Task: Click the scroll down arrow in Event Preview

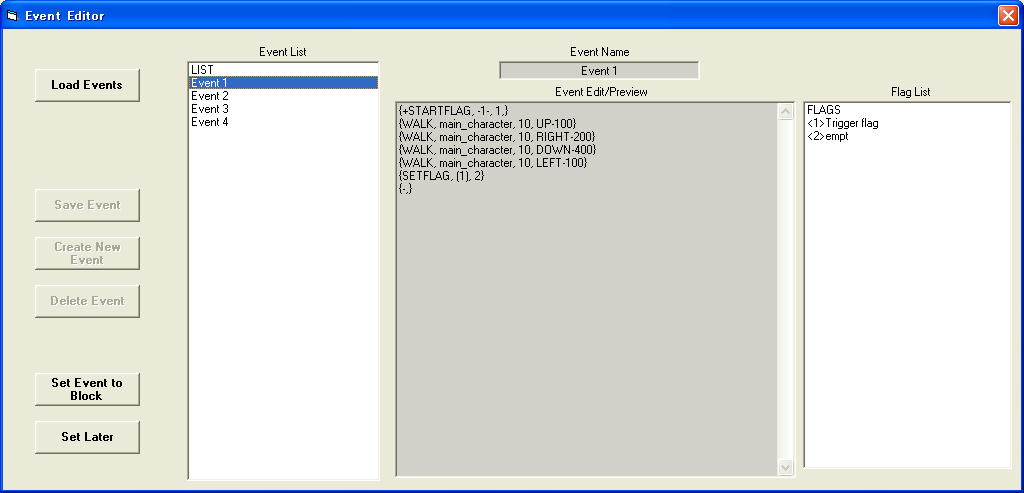Action: 785,467
